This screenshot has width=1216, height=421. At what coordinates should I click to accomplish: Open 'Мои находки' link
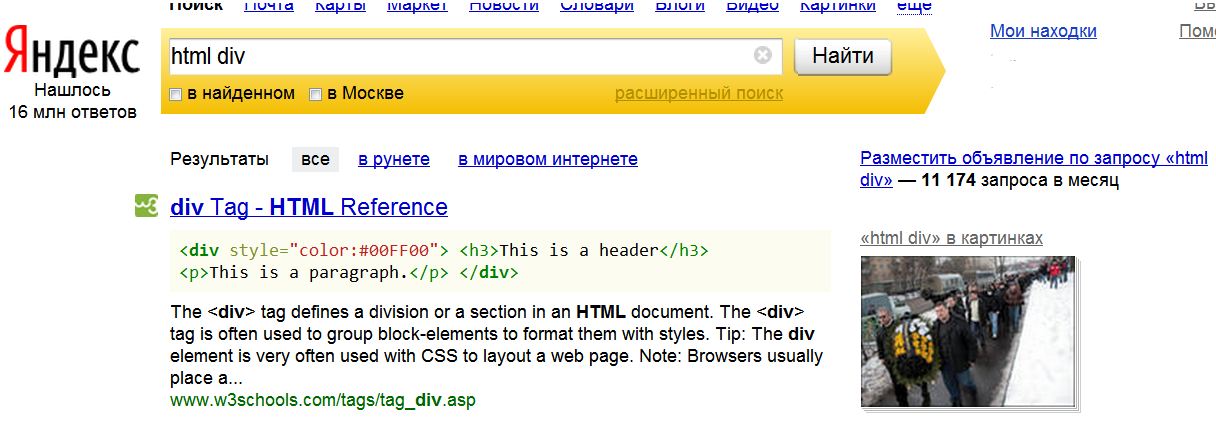pyautogui.click(x=1043, y=31)
